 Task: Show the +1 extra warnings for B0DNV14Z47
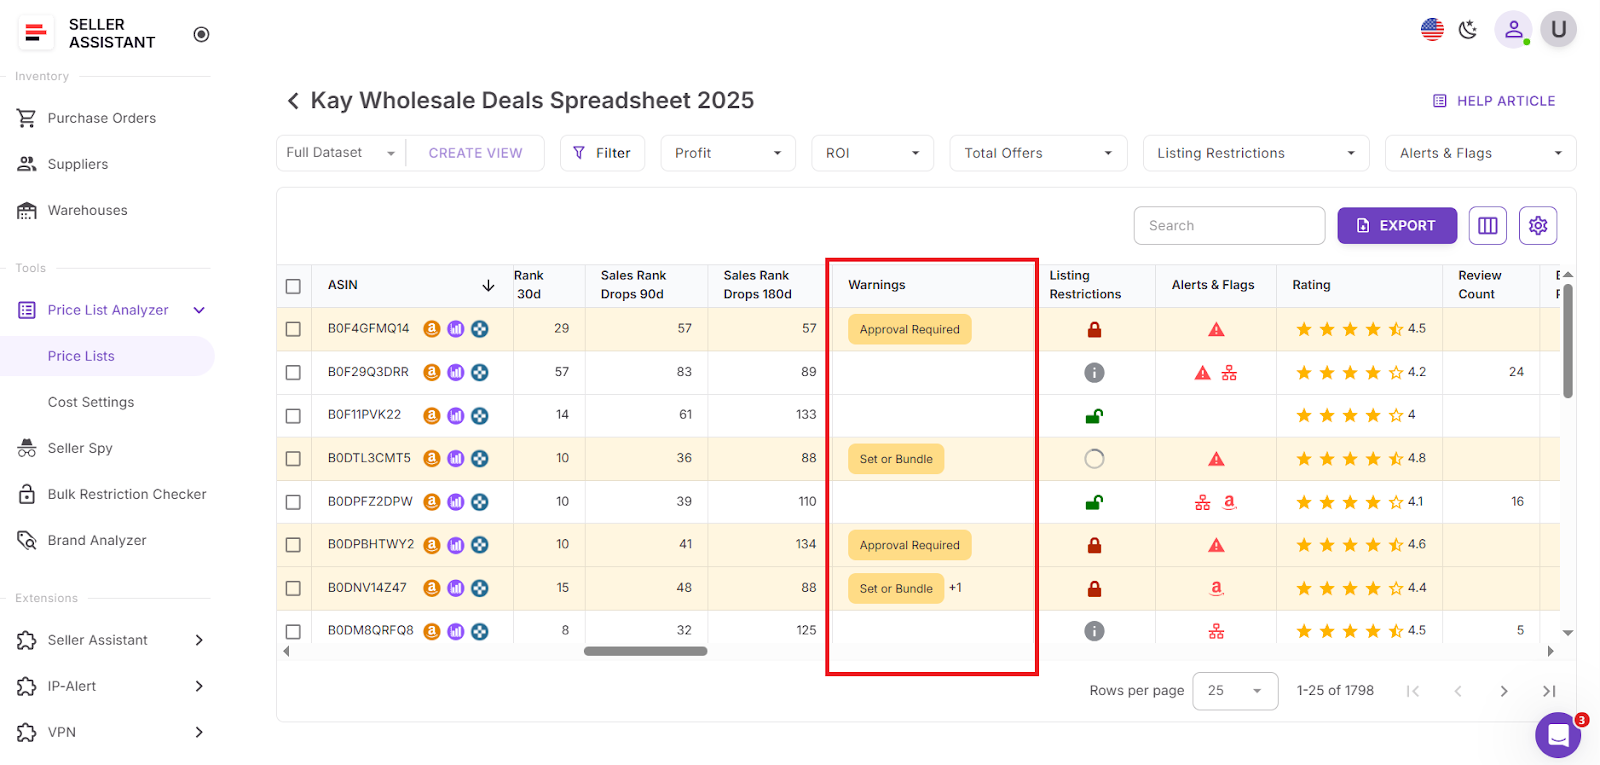(x=955, y=588)
